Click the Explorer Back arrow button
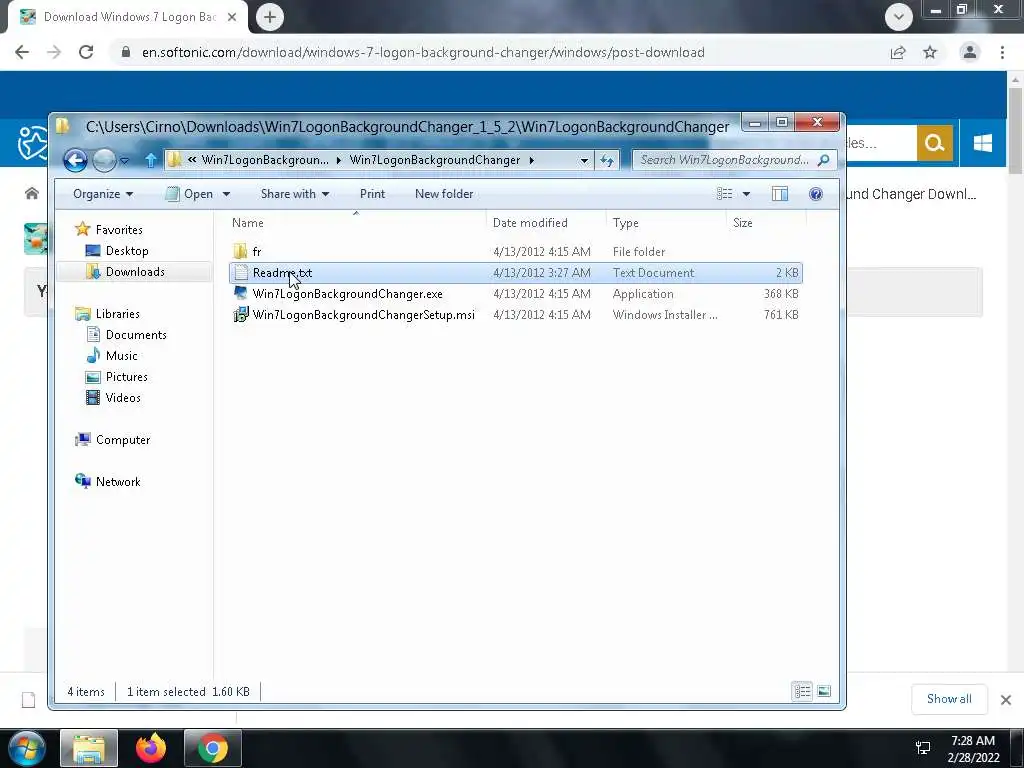Screen dimensions: 1024x768 (x=75, y=160)
